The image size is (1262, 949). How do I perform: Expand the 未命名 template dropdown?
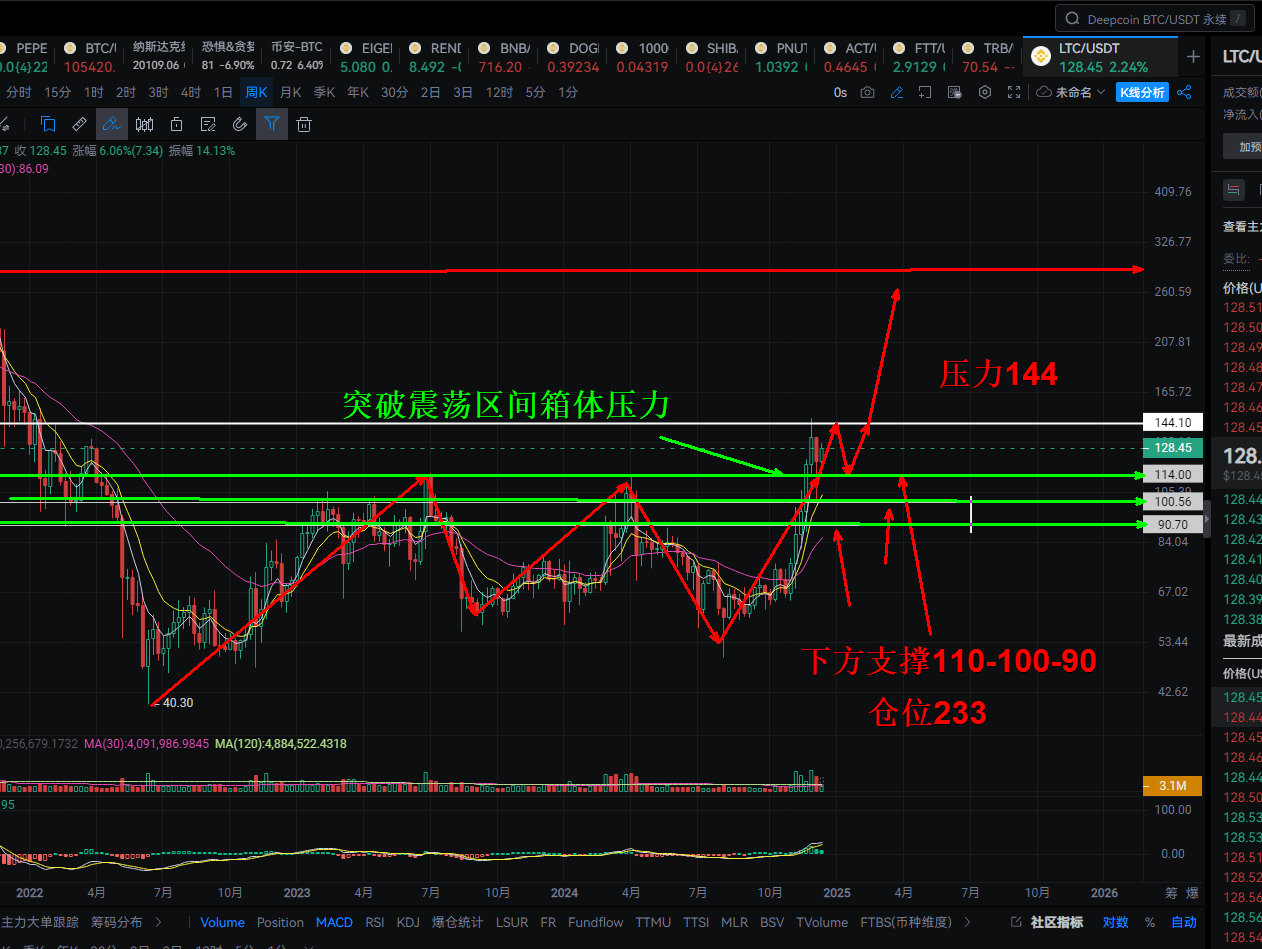pos(1070,92)
